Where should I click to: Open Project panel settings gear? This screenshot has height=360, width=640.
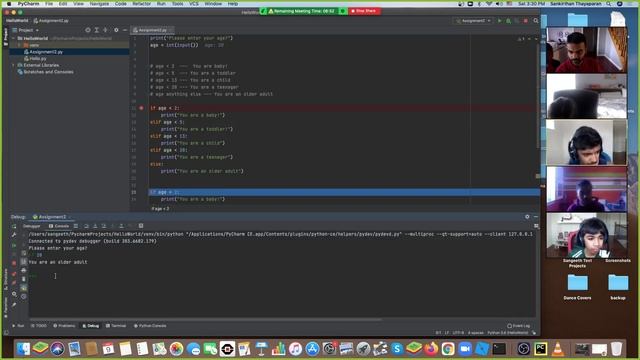pyautogui.click(x=116, y=30)
